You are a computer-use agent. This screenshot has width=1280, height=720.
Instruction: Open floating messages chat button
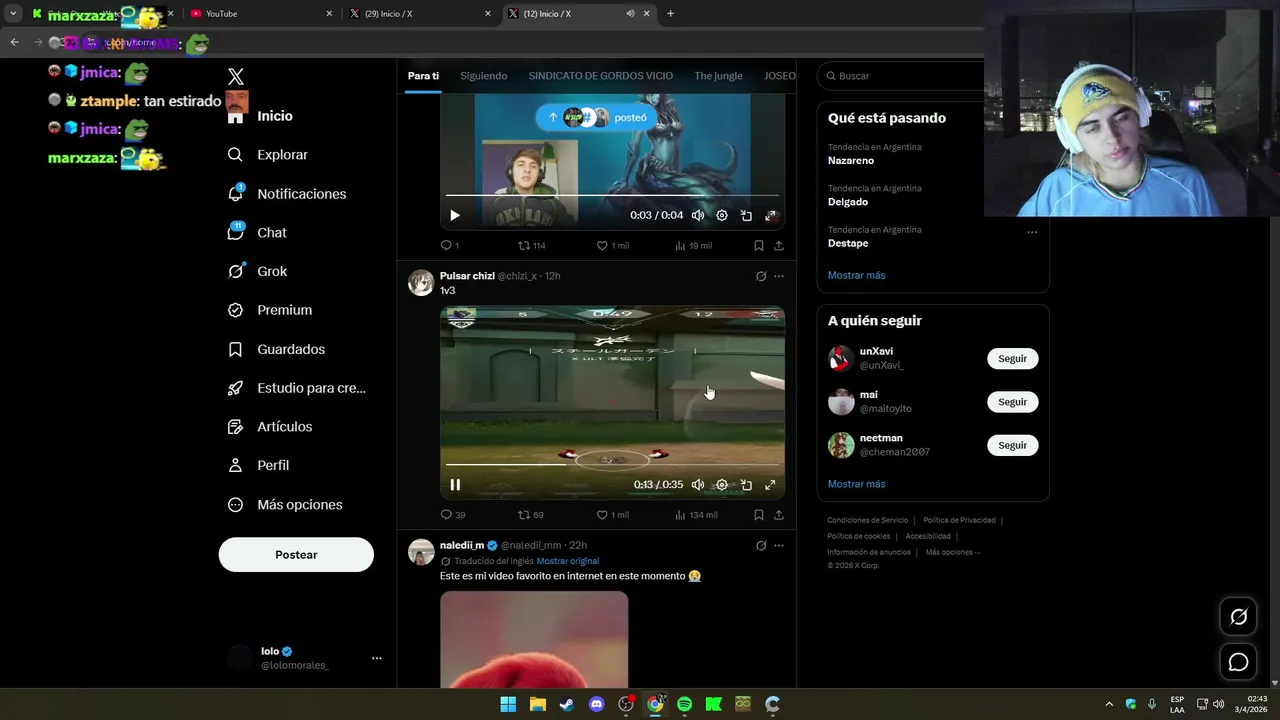[x=1238, y=662]
